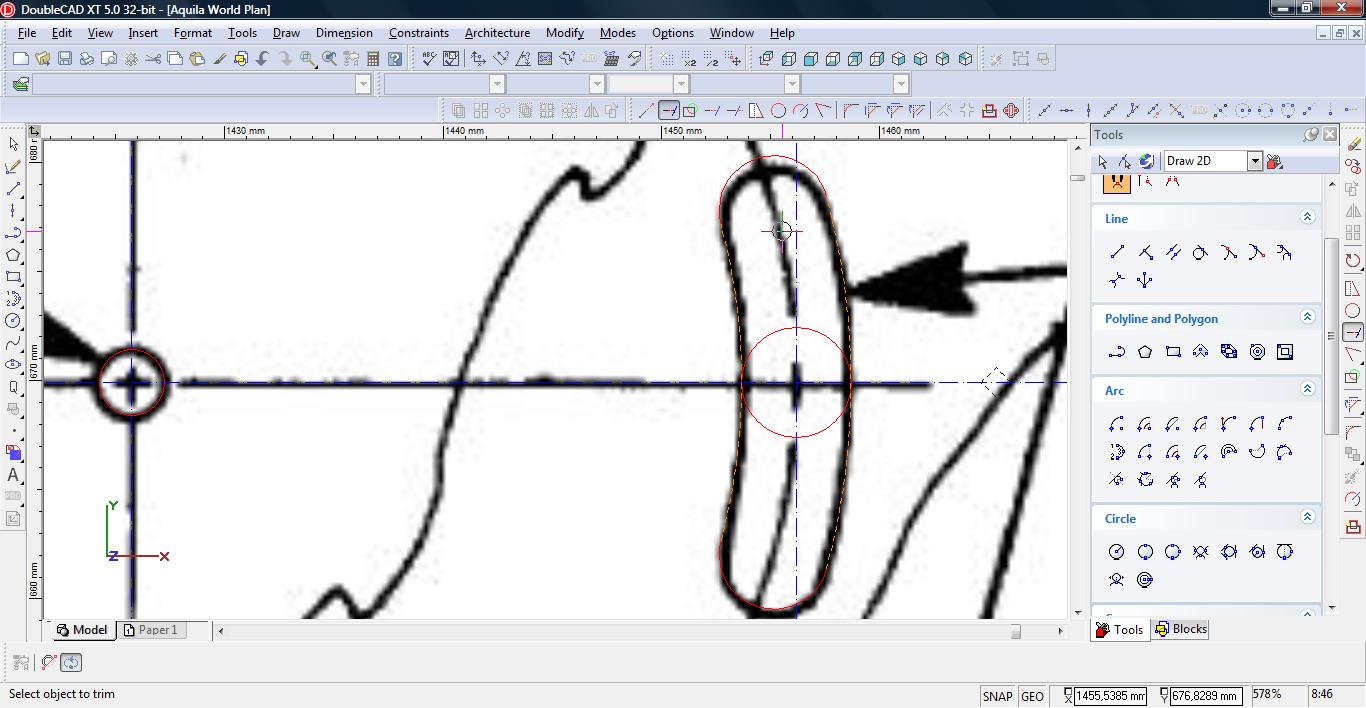
Task: Toggle GEO mode in status bar
Action: pyautogui.click(x=1032, y=696)
